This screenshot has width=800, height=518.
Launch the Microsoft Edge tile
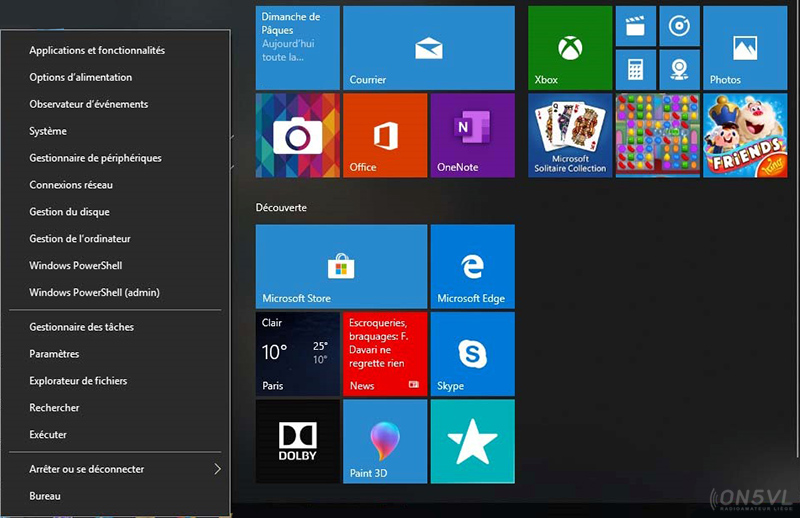[x=472, y=266]
